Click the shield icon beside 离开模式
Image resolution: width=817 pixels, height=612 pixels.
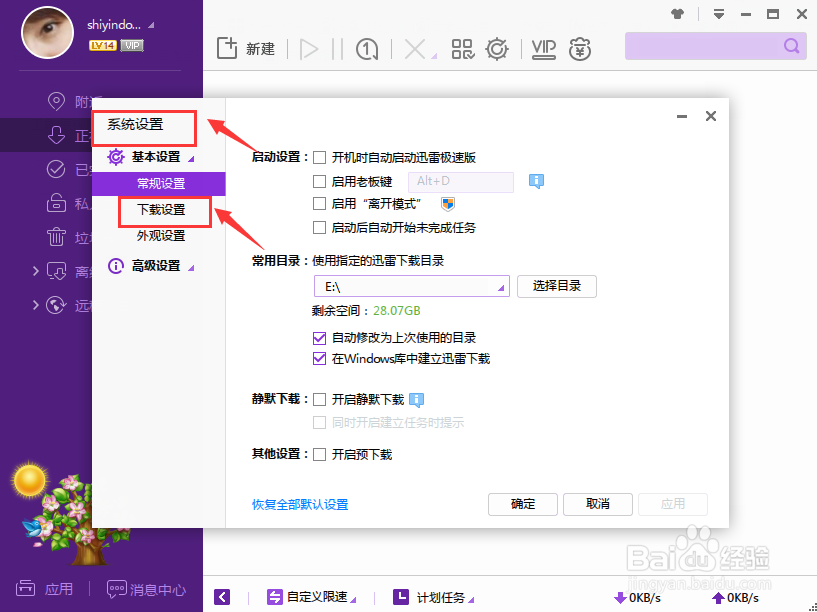click(x=448, y=204)
